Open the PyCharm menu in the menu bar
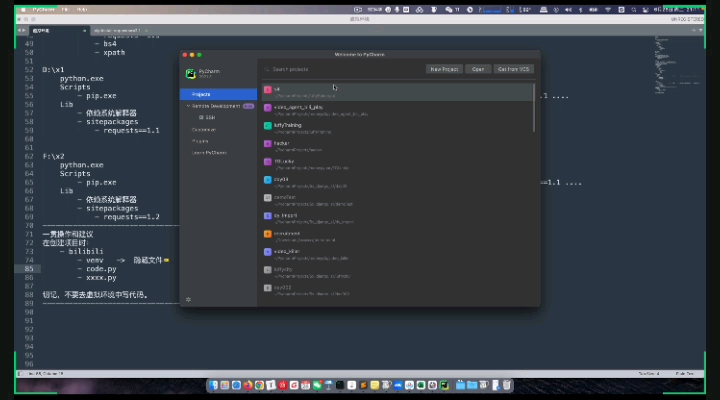Viewport: 720px width, 400px height. [x=43, y=10]
